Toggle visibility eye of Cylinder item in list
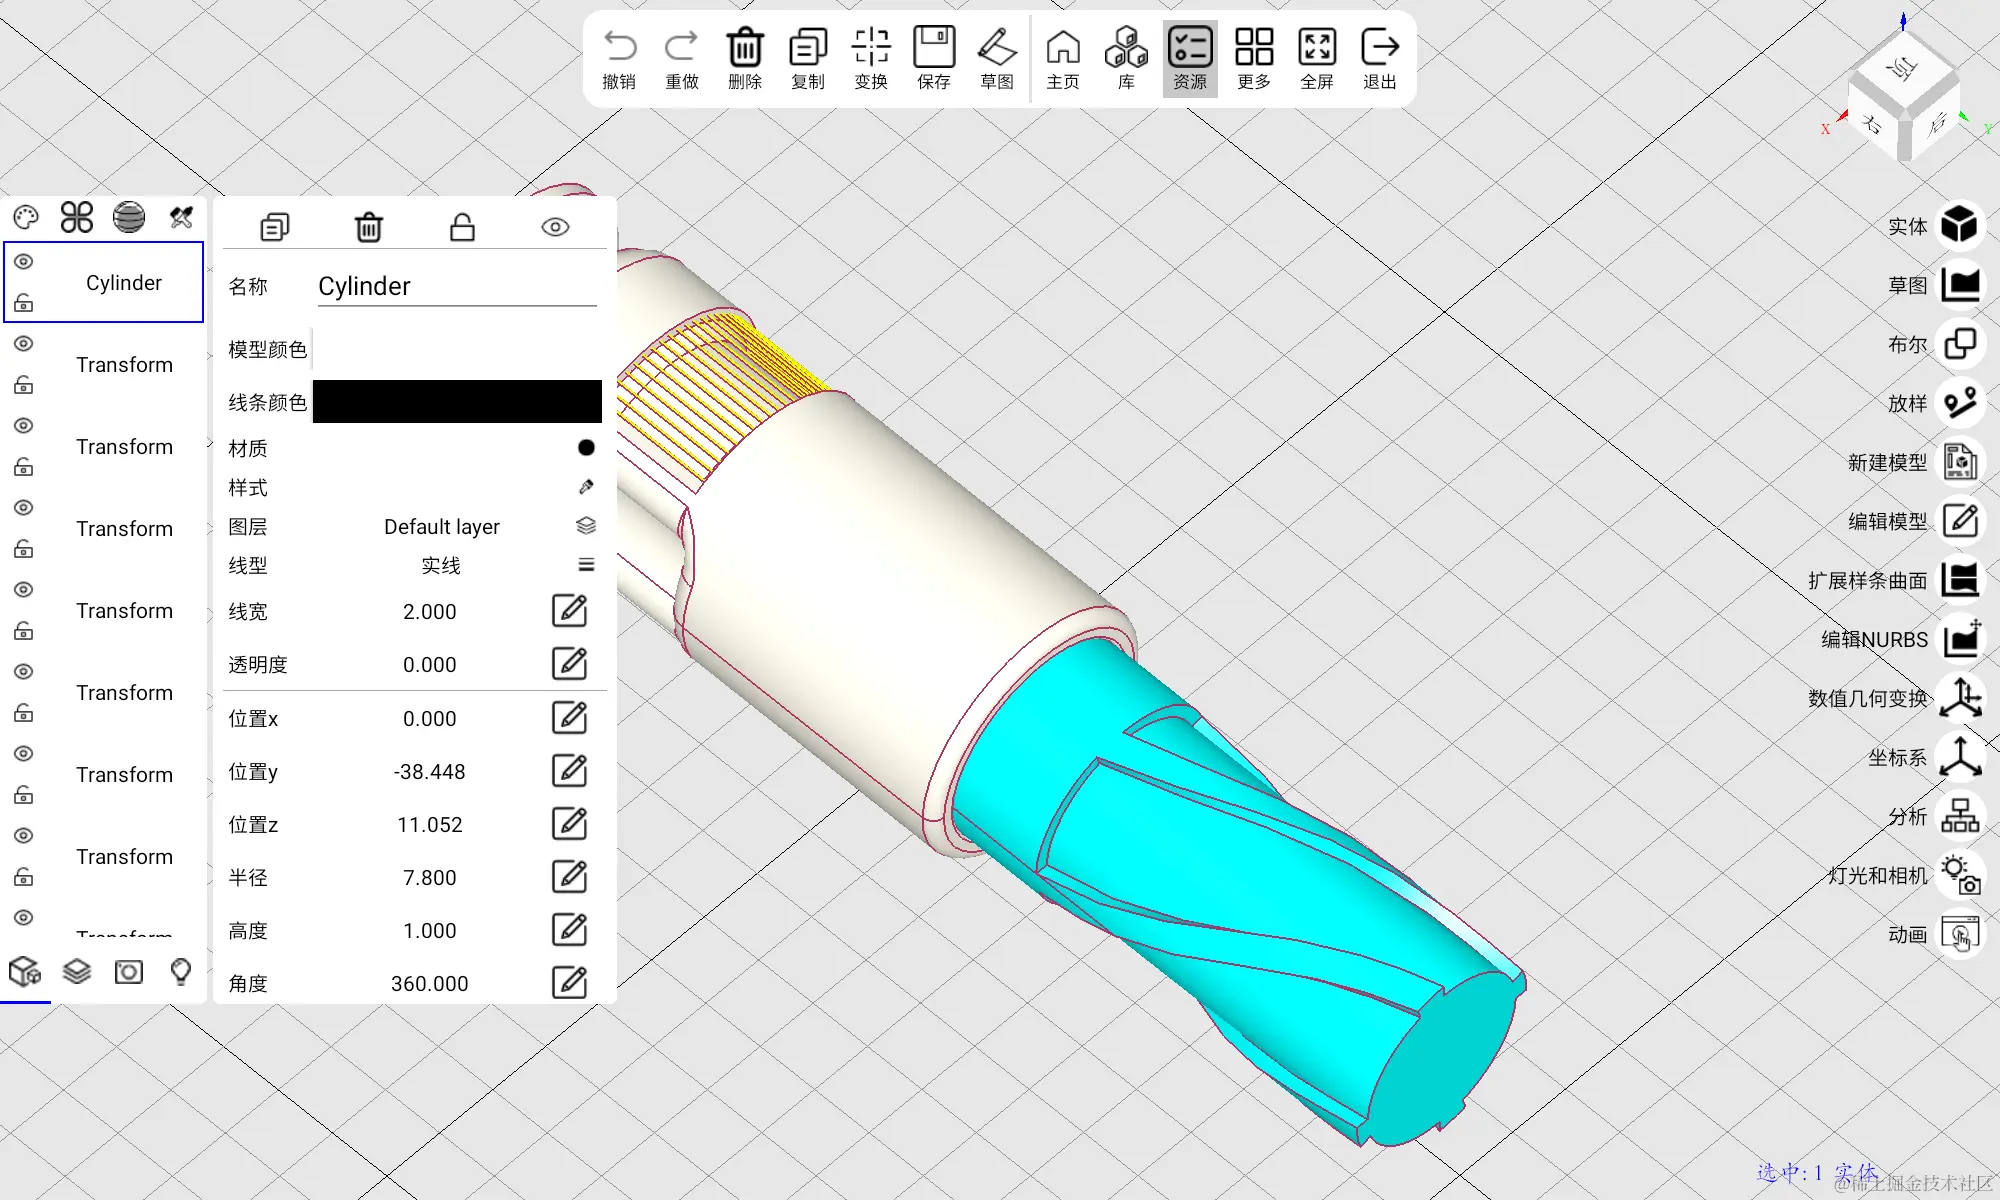 point(24,262)
